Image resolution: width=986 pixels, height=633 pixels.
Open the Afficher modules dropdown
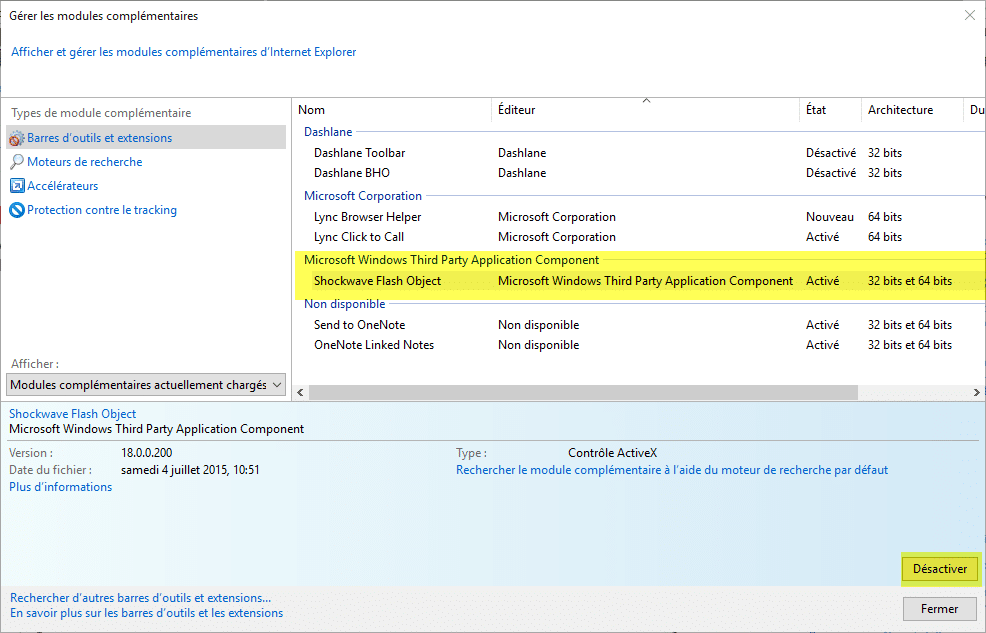point(146,385)
